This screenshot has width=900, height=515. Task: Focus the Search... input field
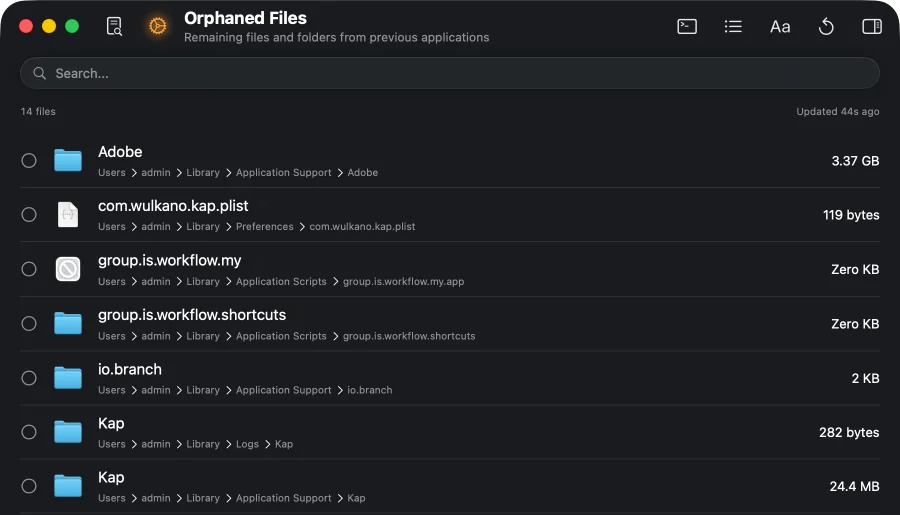coord(450,73)
